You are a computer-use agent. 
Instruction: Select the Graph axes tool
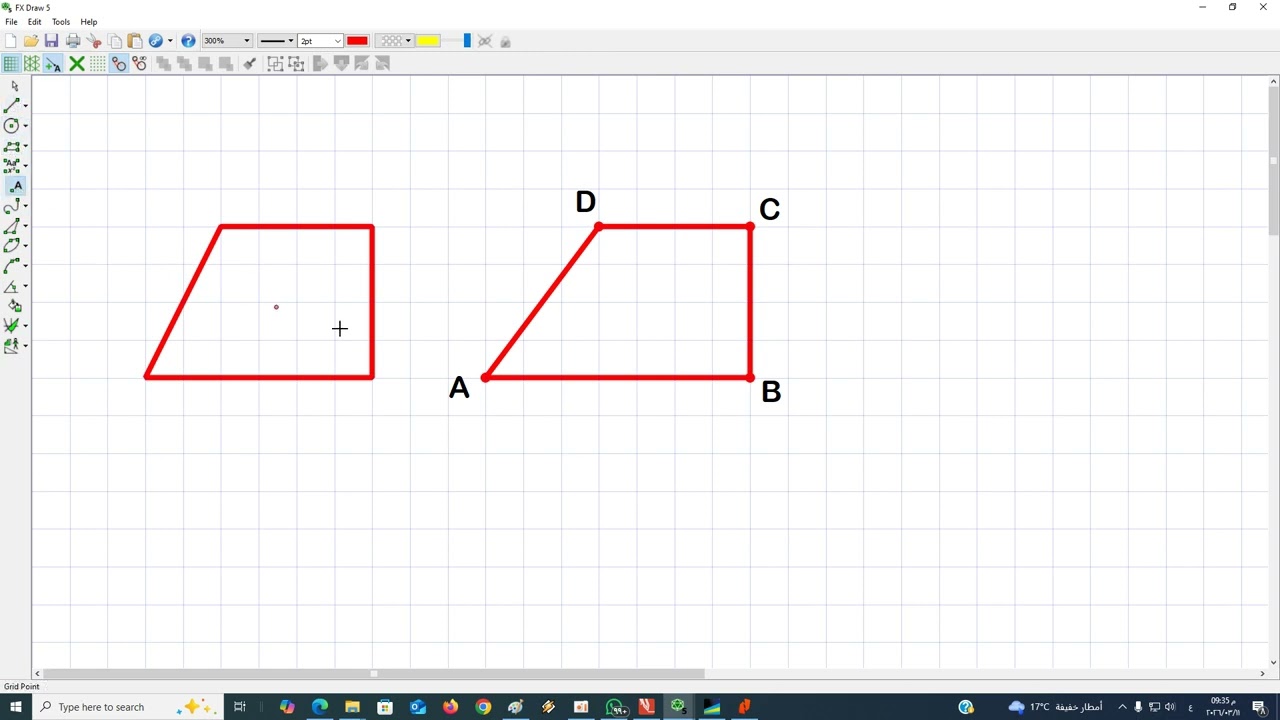[12, 325]
